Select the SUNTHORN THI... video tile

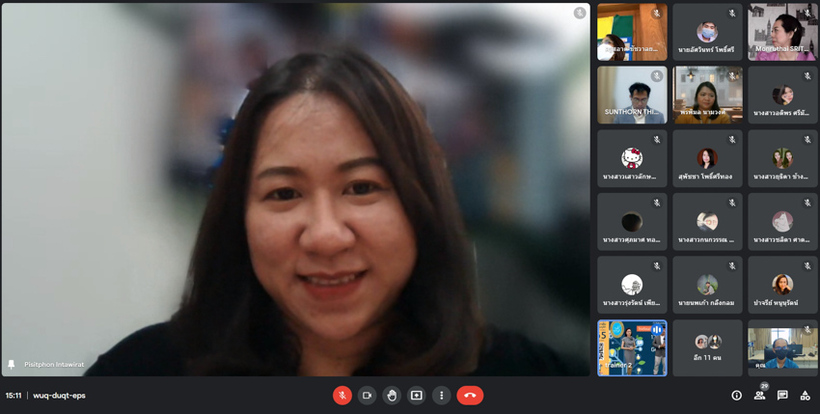632,95
